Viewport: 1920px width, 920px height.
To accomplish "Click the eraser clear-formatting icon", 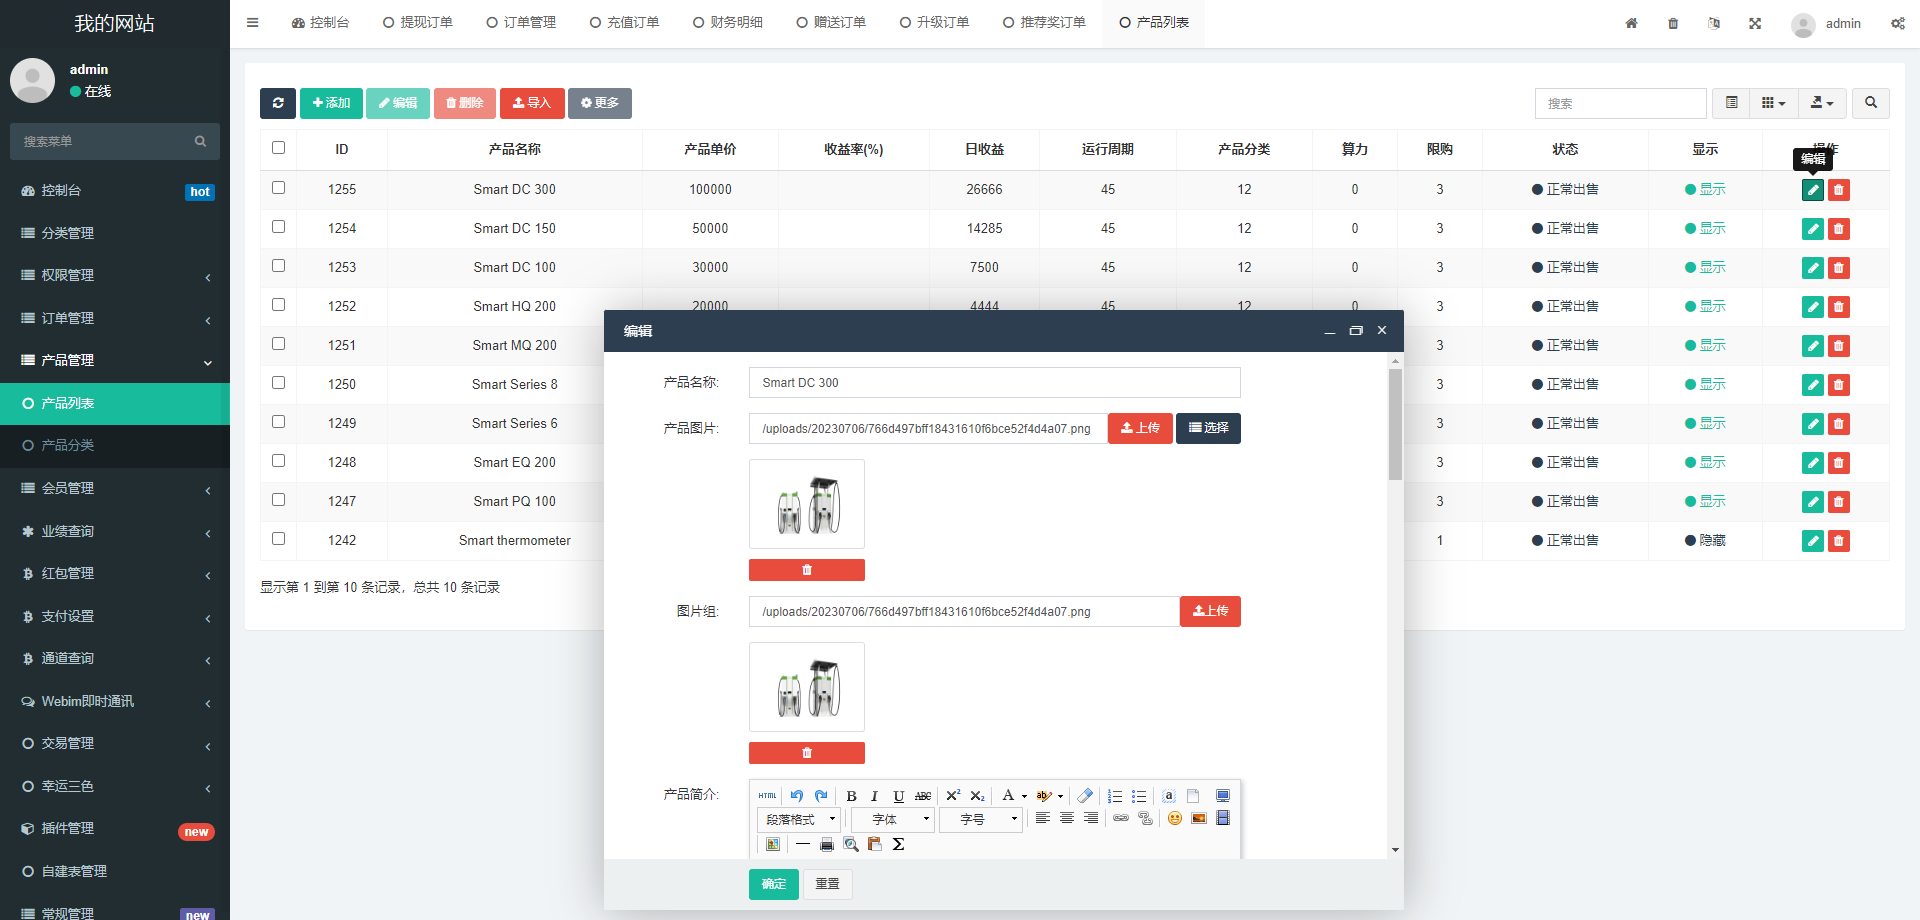I will [1085, 796].
